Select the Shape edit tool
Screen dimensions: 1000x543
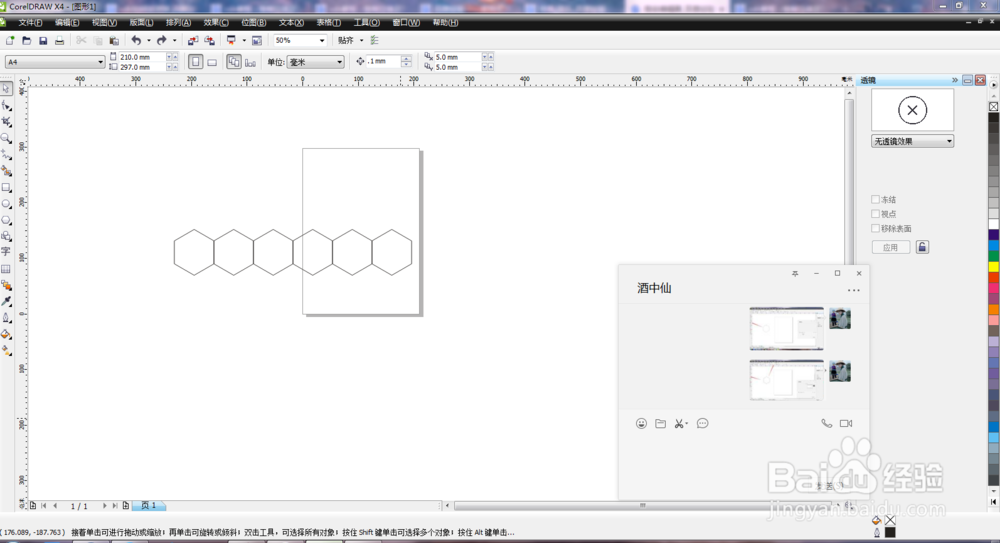(6, 105)
